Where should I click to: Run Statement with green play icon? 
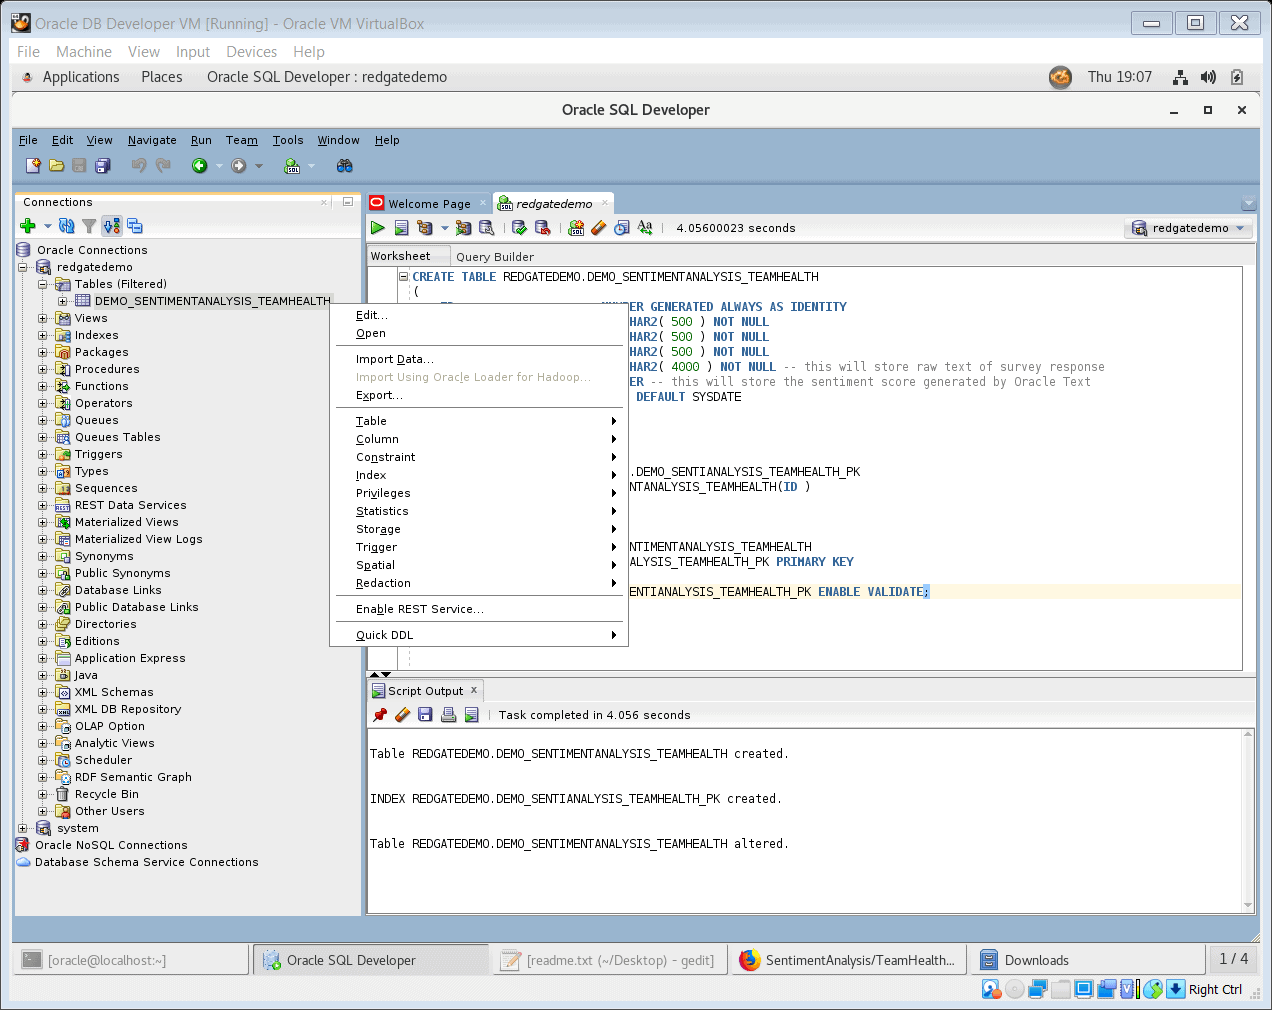[377, 228]
